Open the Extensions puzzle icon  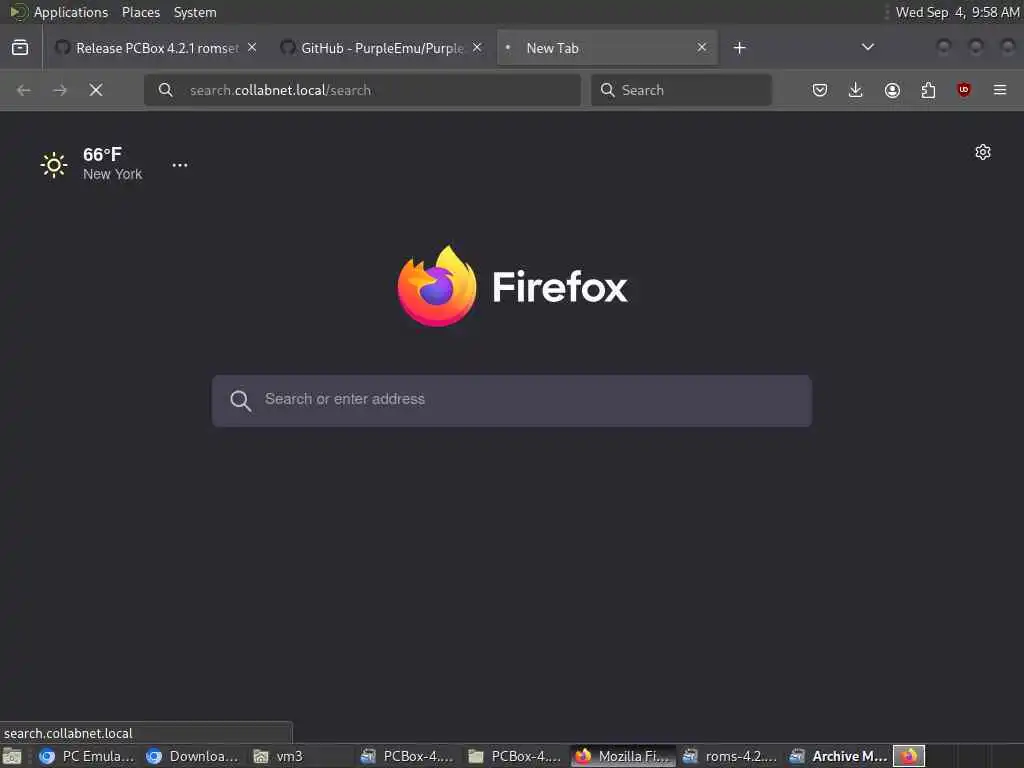click(928, 90)
